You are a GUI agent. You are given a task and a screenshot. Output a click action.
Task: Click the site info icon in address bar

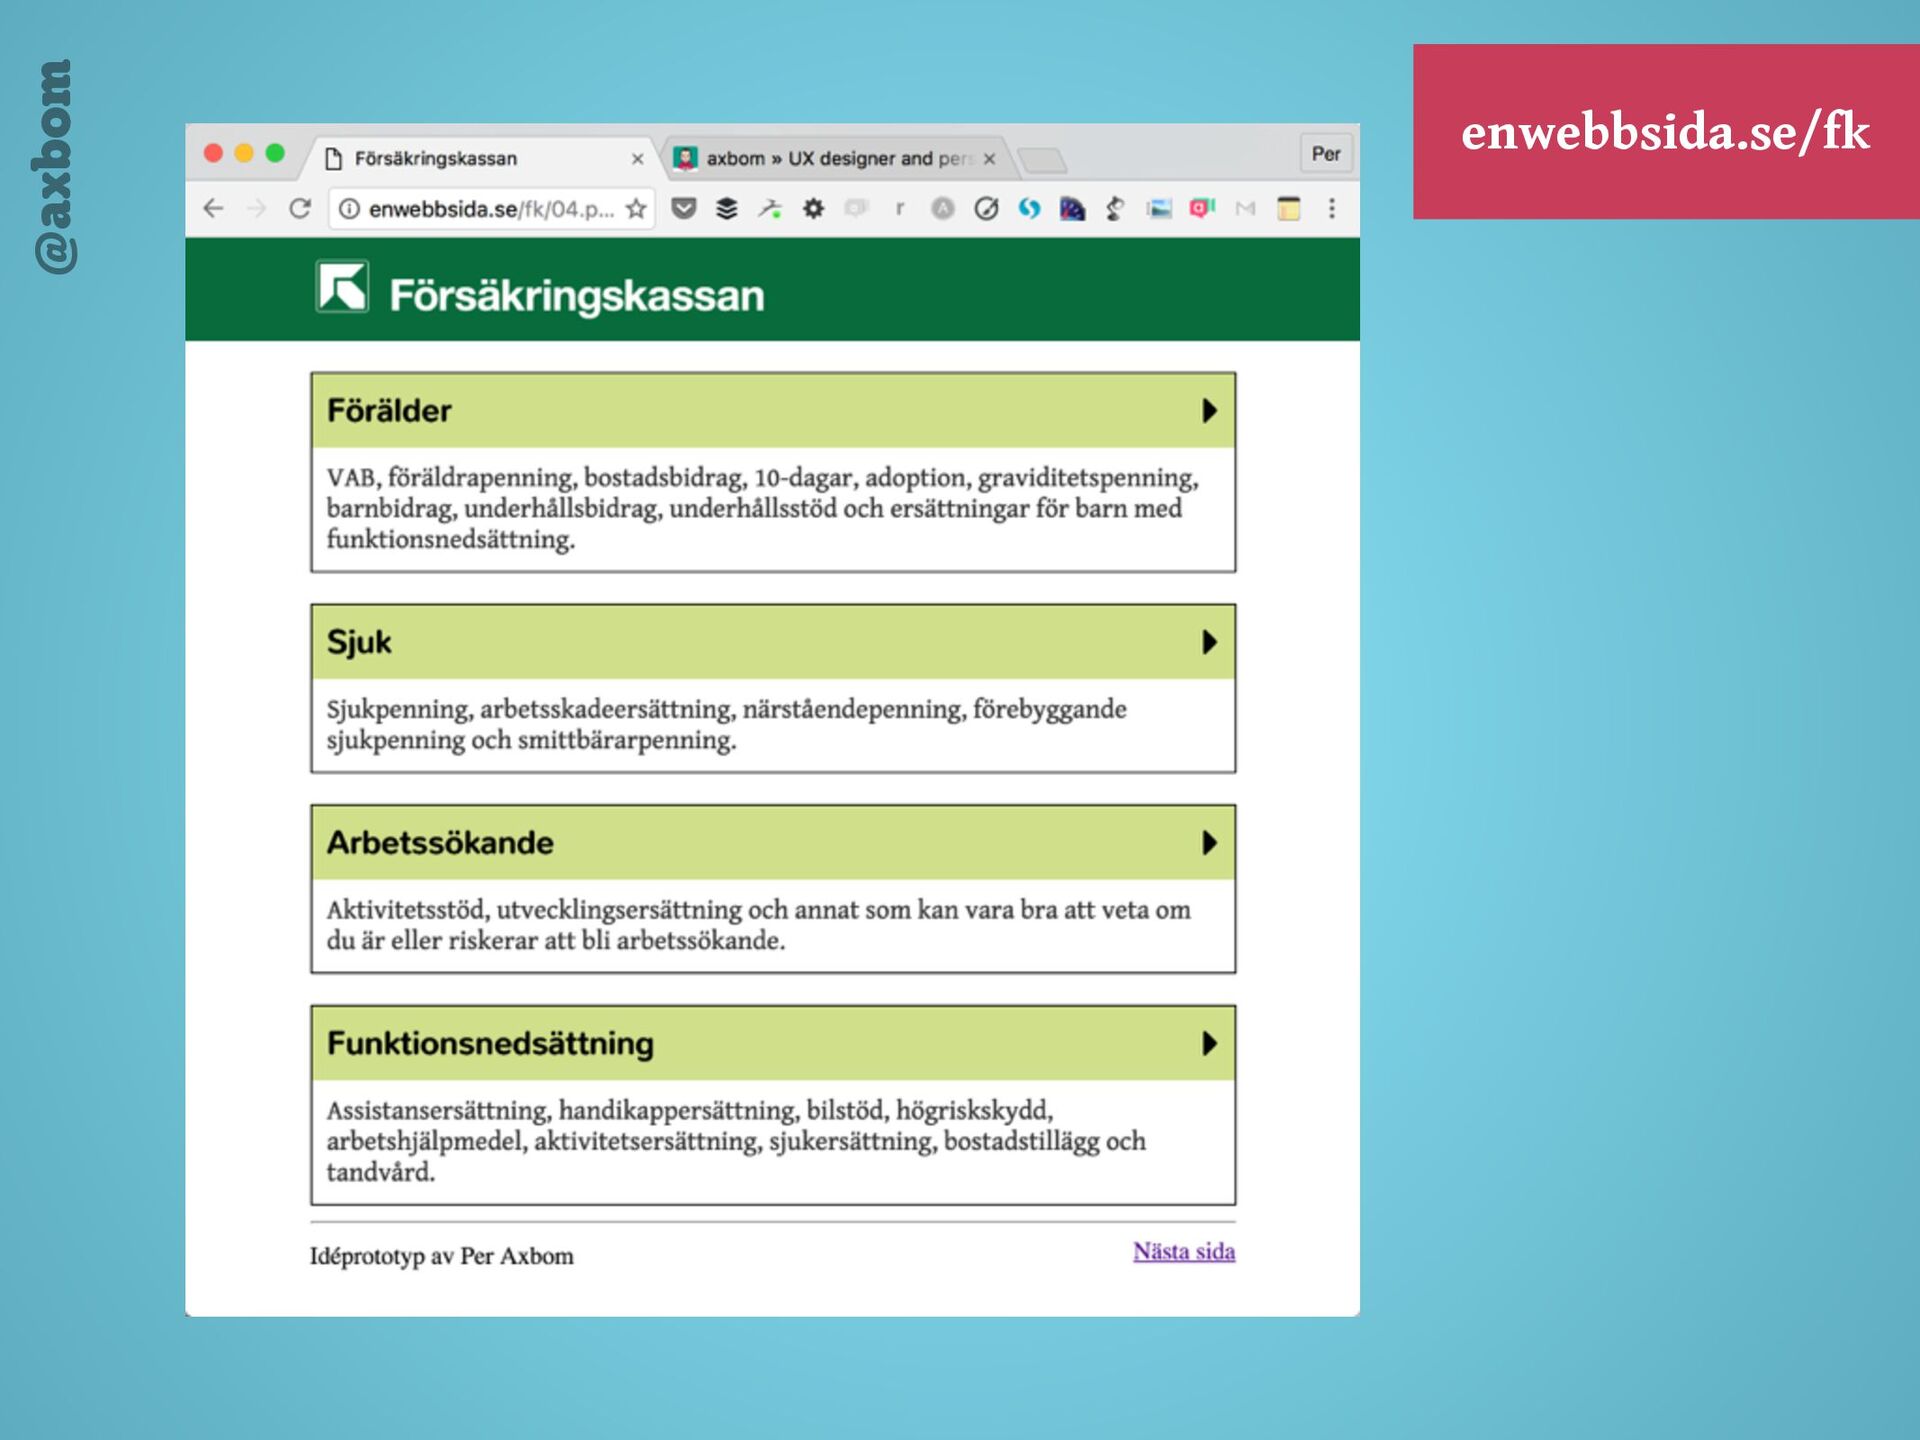349,209
